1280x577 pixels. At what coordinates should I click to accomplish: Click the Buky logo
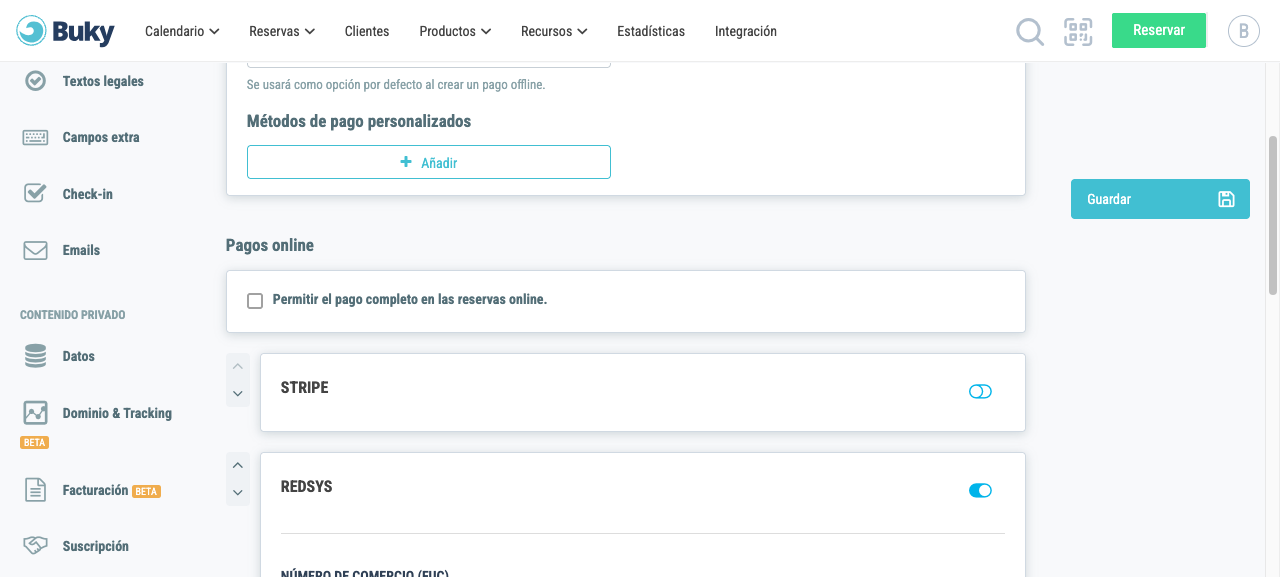click(66, 31)
